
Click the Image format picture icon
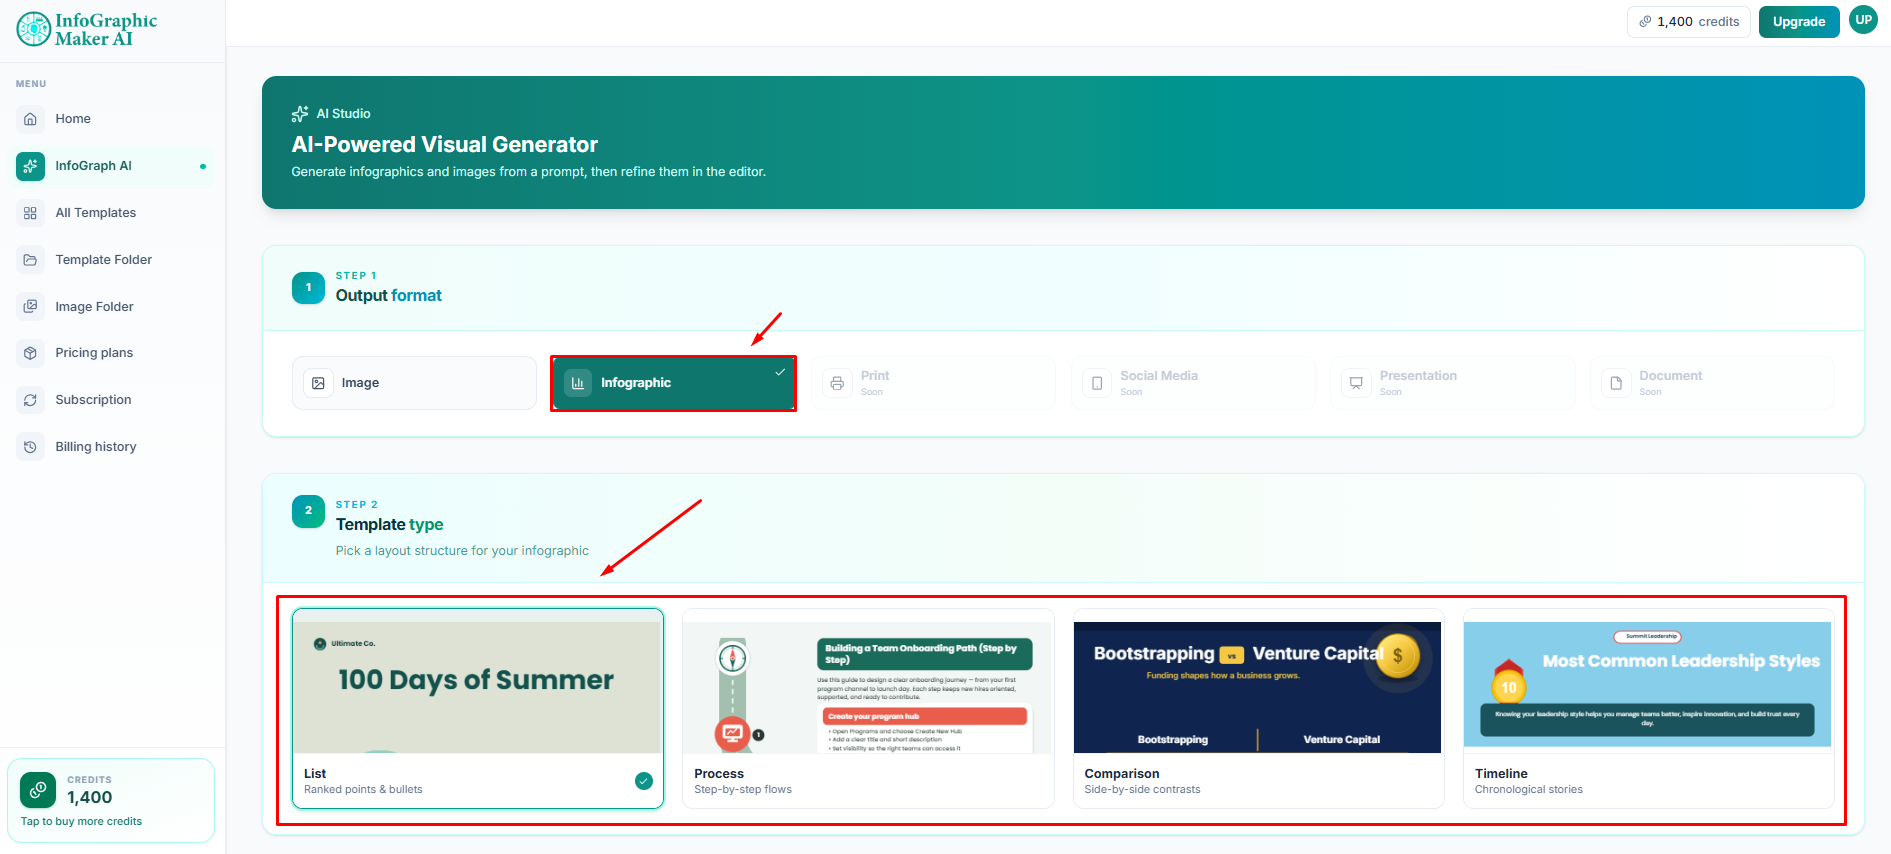point(318,383)
